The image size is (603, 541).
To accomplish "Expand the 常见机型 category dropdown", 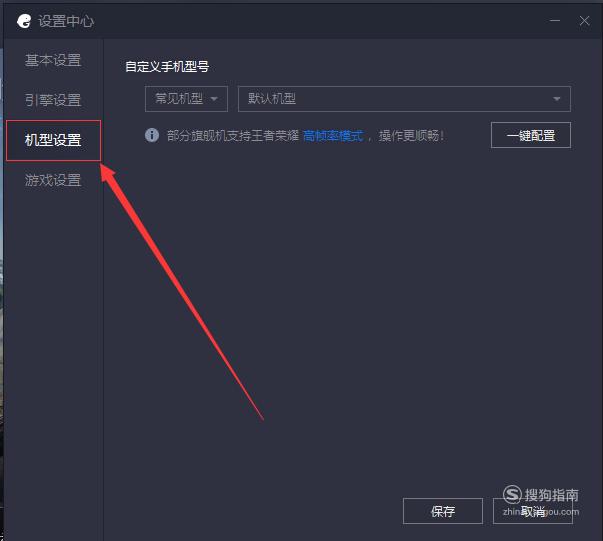I will pyautogui.click(x=187, y=99).
